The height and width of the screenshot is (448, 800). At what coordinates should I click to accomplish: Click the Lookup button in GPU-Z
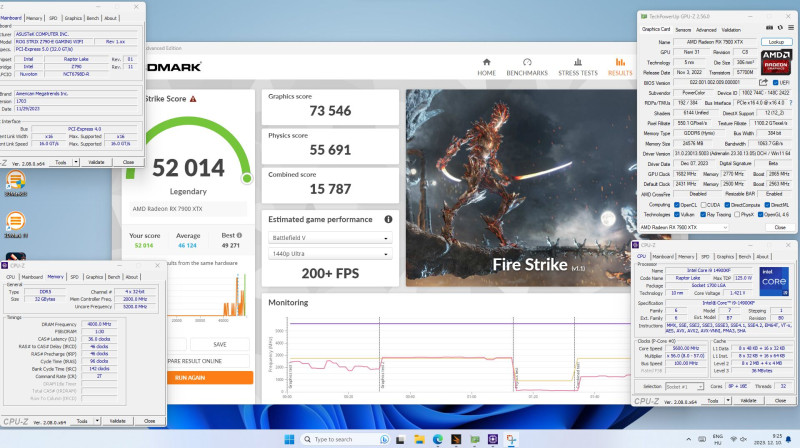pos(776,42)
